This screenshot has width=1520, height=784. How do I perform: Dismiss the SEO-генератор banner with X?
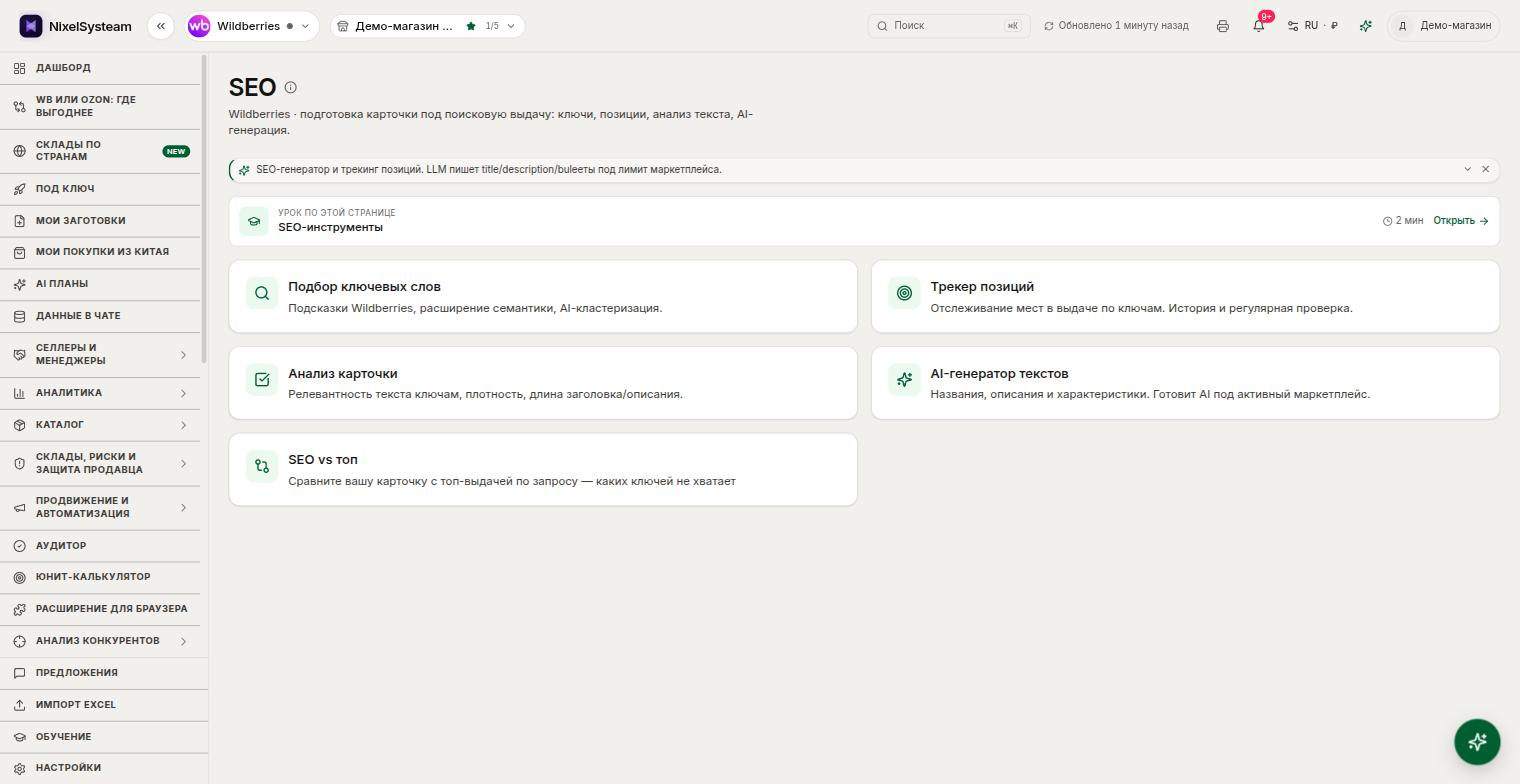[x=1485, y=169]
